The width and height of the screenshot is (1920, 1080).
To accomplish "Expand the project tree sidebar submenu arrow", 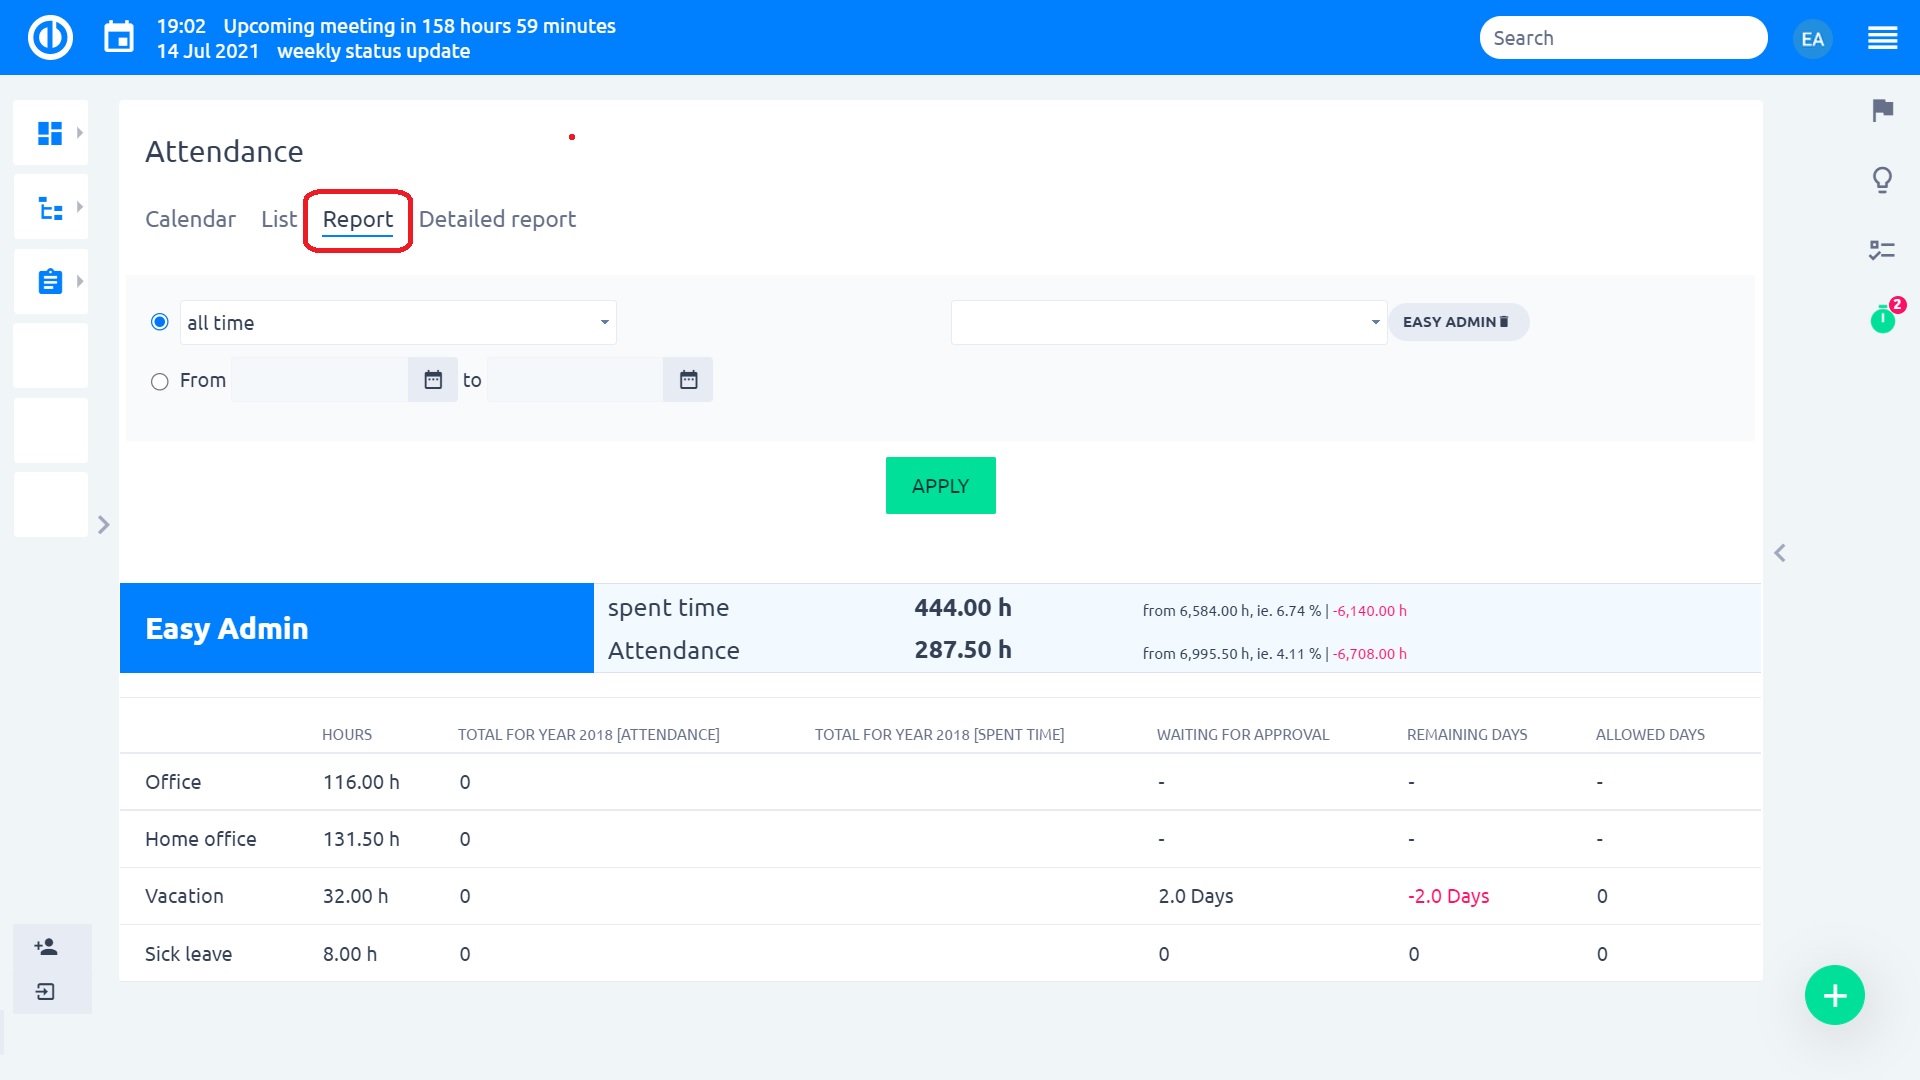I will click(79, 207).
